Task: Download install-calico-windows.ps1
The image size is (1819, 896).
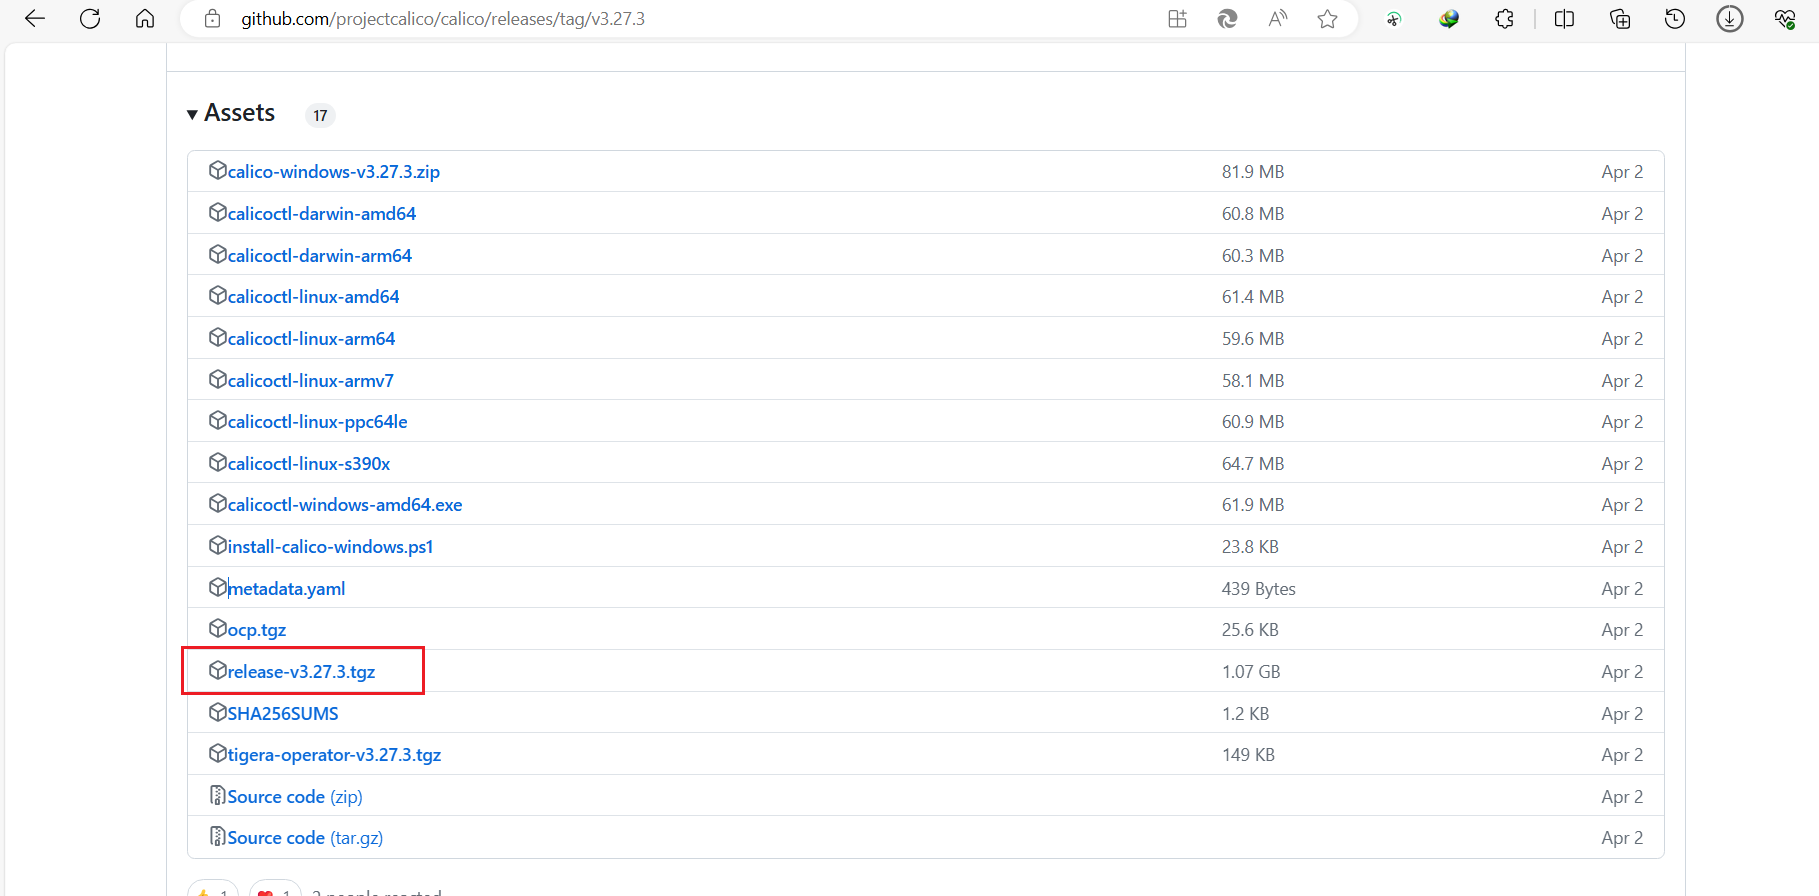Action: pos(331,547)
